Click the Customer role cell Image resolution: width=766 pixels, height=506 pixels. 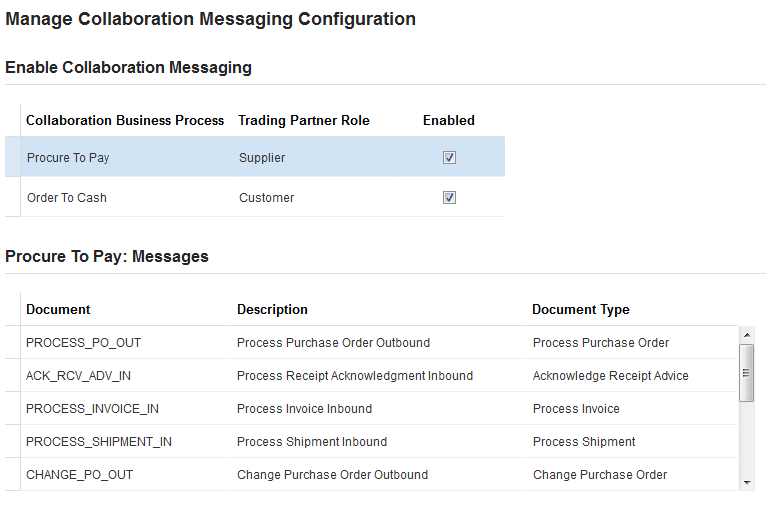(x=266, y=198)
